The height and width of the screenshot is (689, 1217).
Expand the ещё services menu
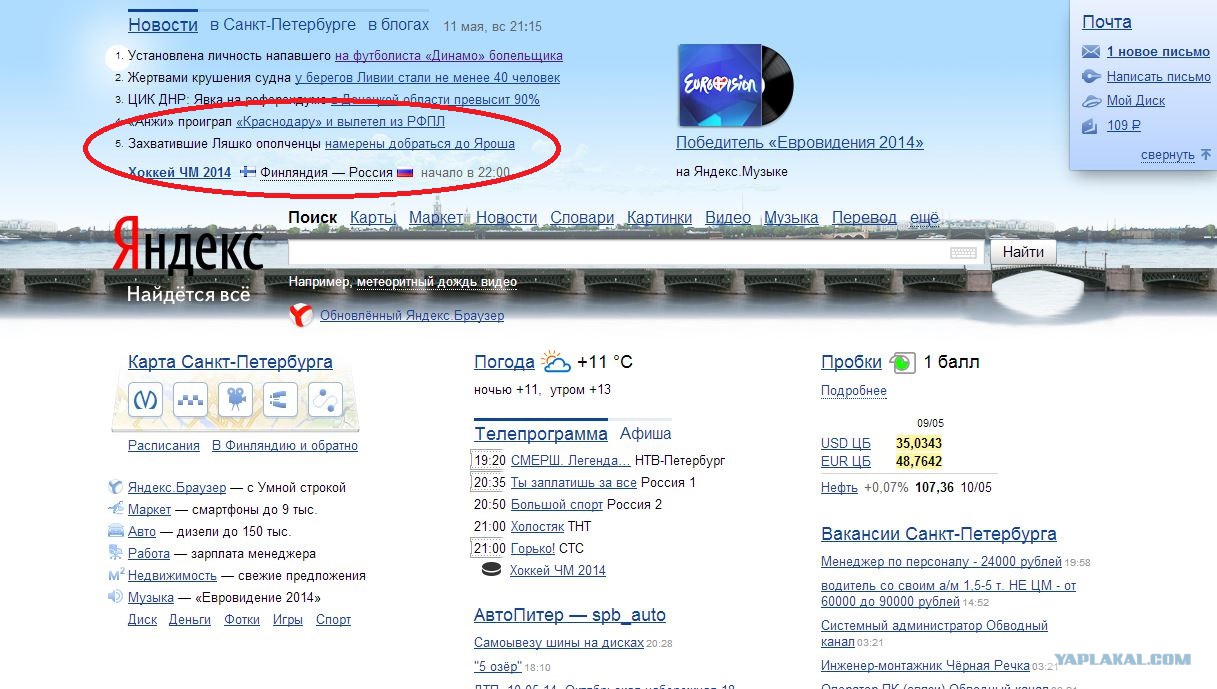click(x=924, y=217)
